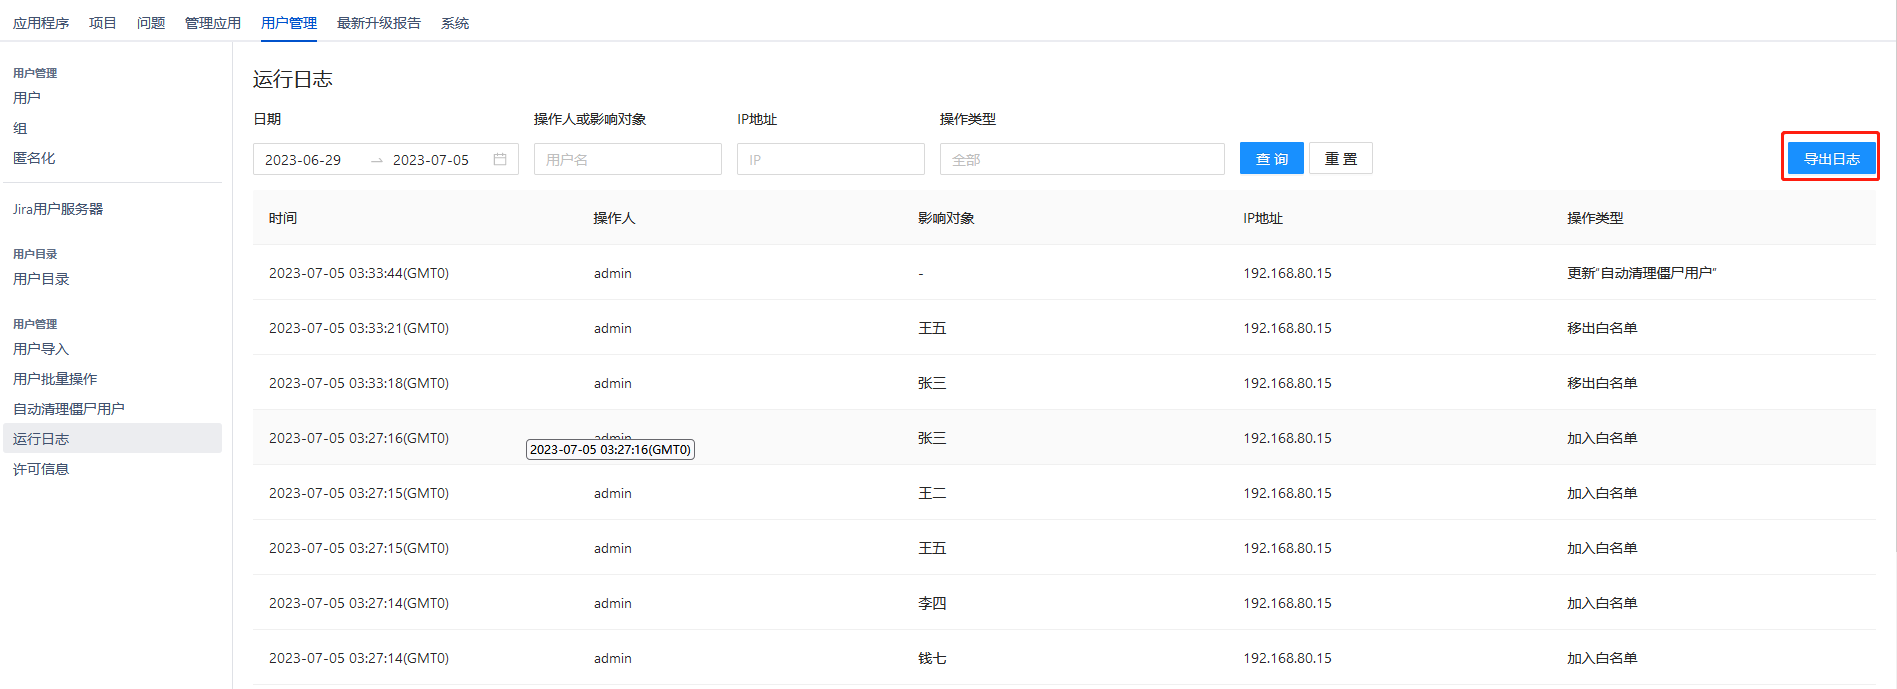Switch to the 项目 menu tab

(103, 23)
